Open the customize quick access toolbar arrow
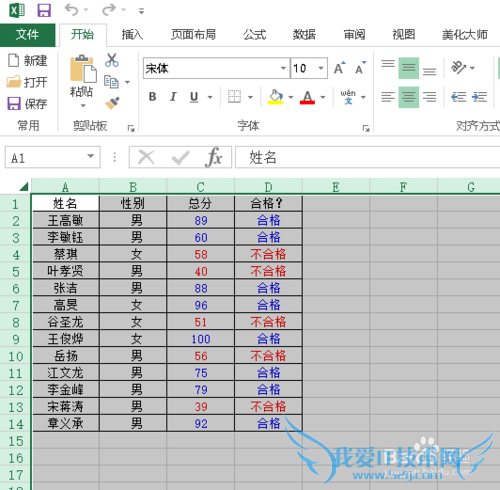This screenshot has width=500, height=490. click(141, 11)
